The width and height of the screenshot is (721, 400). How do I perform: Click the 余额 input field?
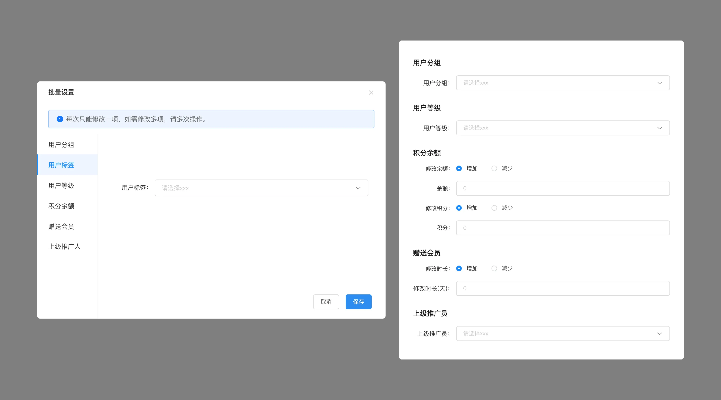pyautogui.click(x=563, y=188)
